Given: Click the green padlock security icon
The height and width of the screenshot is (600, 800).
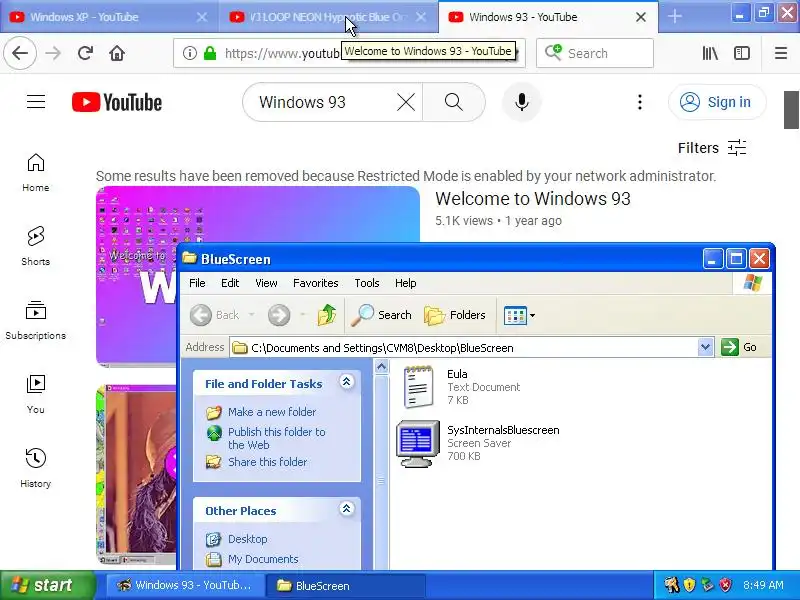Looking at the screenshot, I should (x=210, y=53).
